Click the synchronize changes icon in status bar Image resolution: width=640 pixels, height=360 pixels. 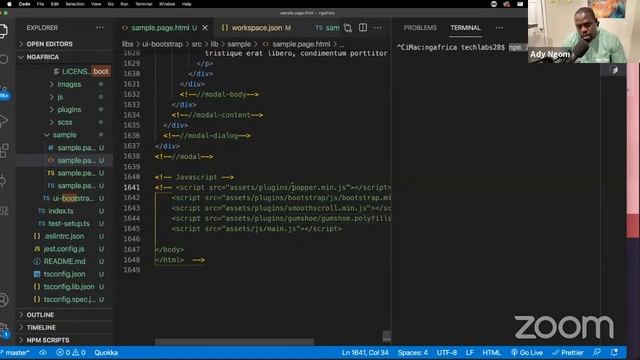[43, 353]
